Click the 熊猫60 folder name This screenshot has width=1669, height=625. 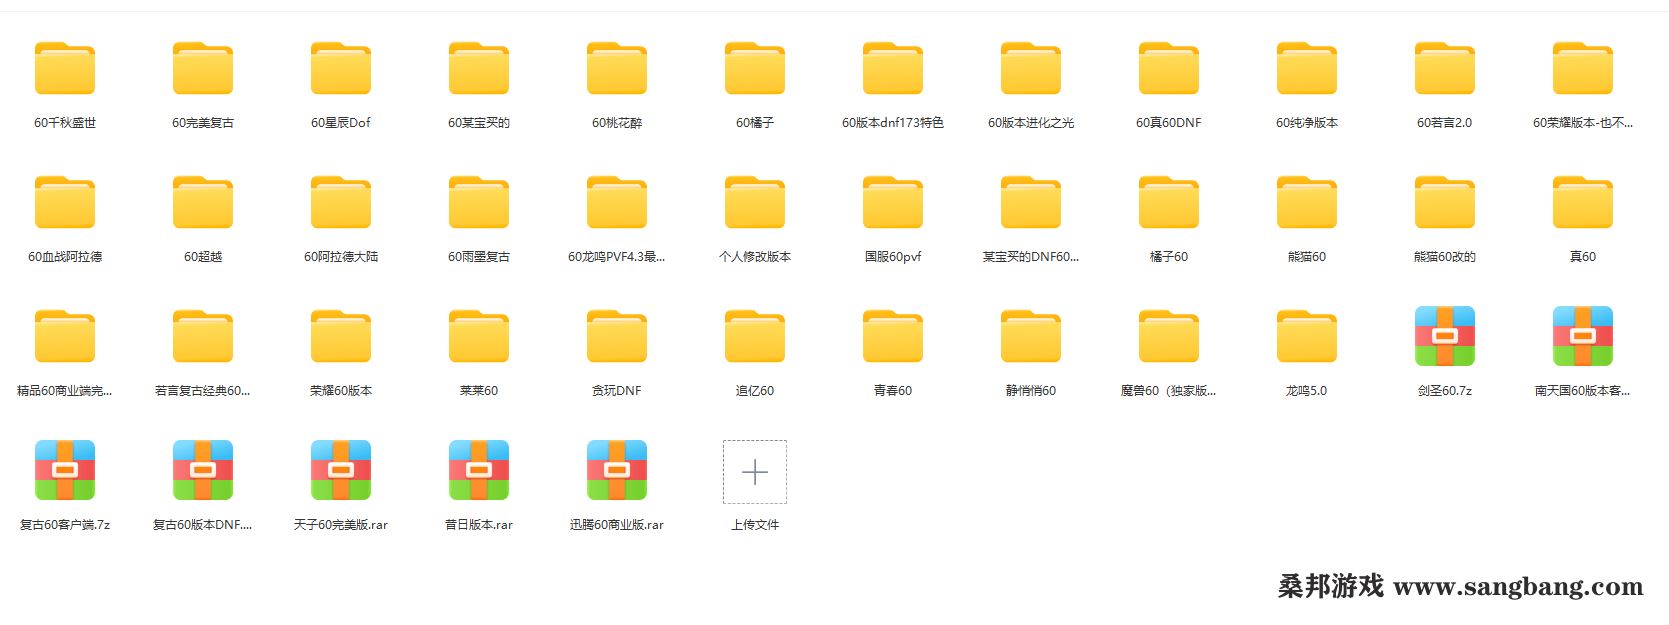coord(1307,257)
